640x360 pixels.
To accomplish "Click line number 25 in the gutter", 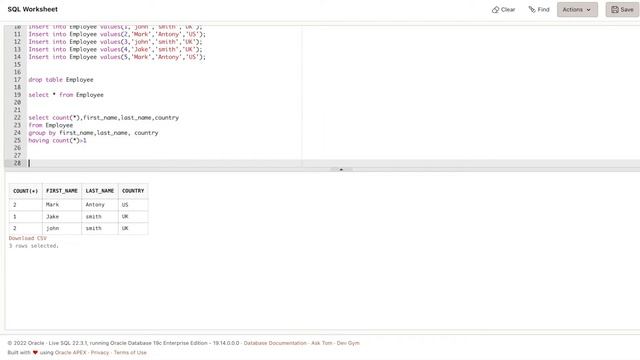I will coord(17,140).
